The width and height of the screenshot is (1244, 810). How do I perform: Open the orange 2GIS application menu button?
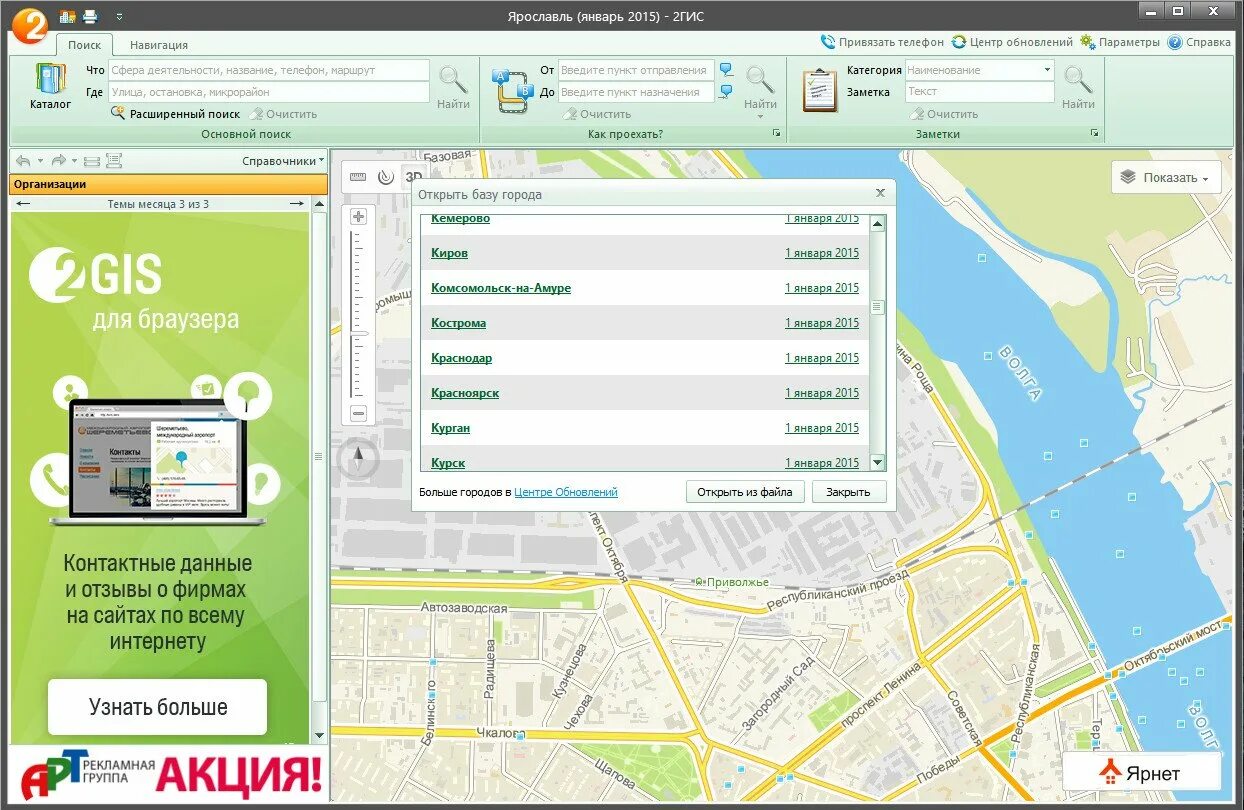(29, 25)
